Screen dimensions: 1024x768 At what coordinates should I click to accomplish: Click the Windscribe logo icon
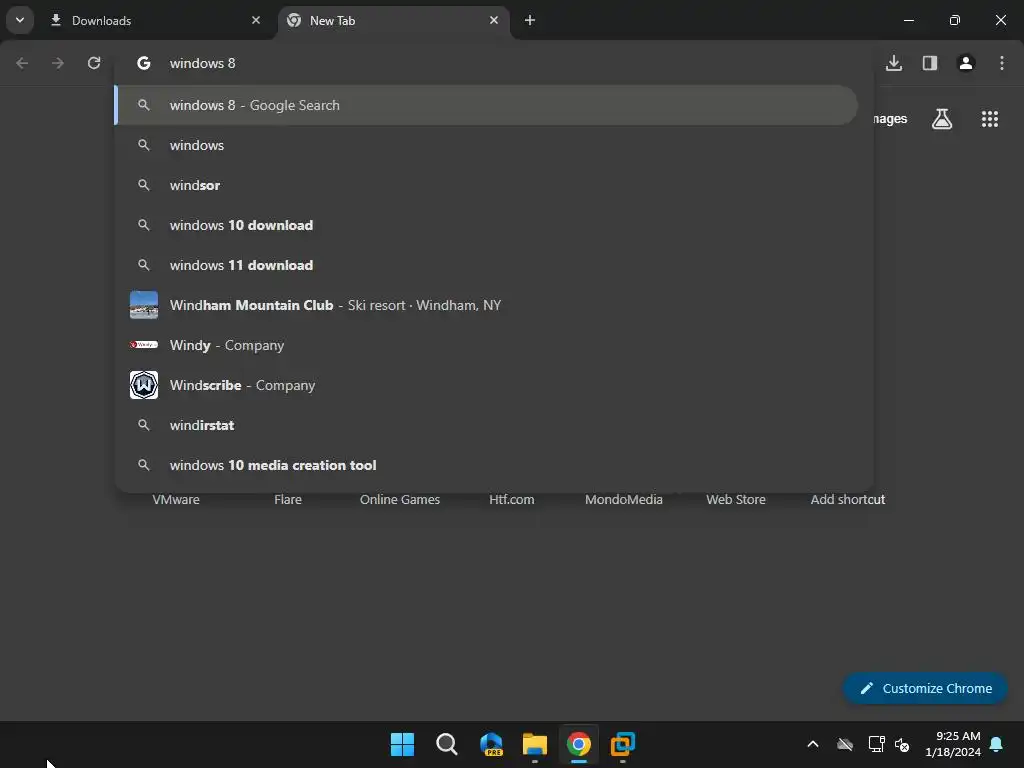pos(144,385)
